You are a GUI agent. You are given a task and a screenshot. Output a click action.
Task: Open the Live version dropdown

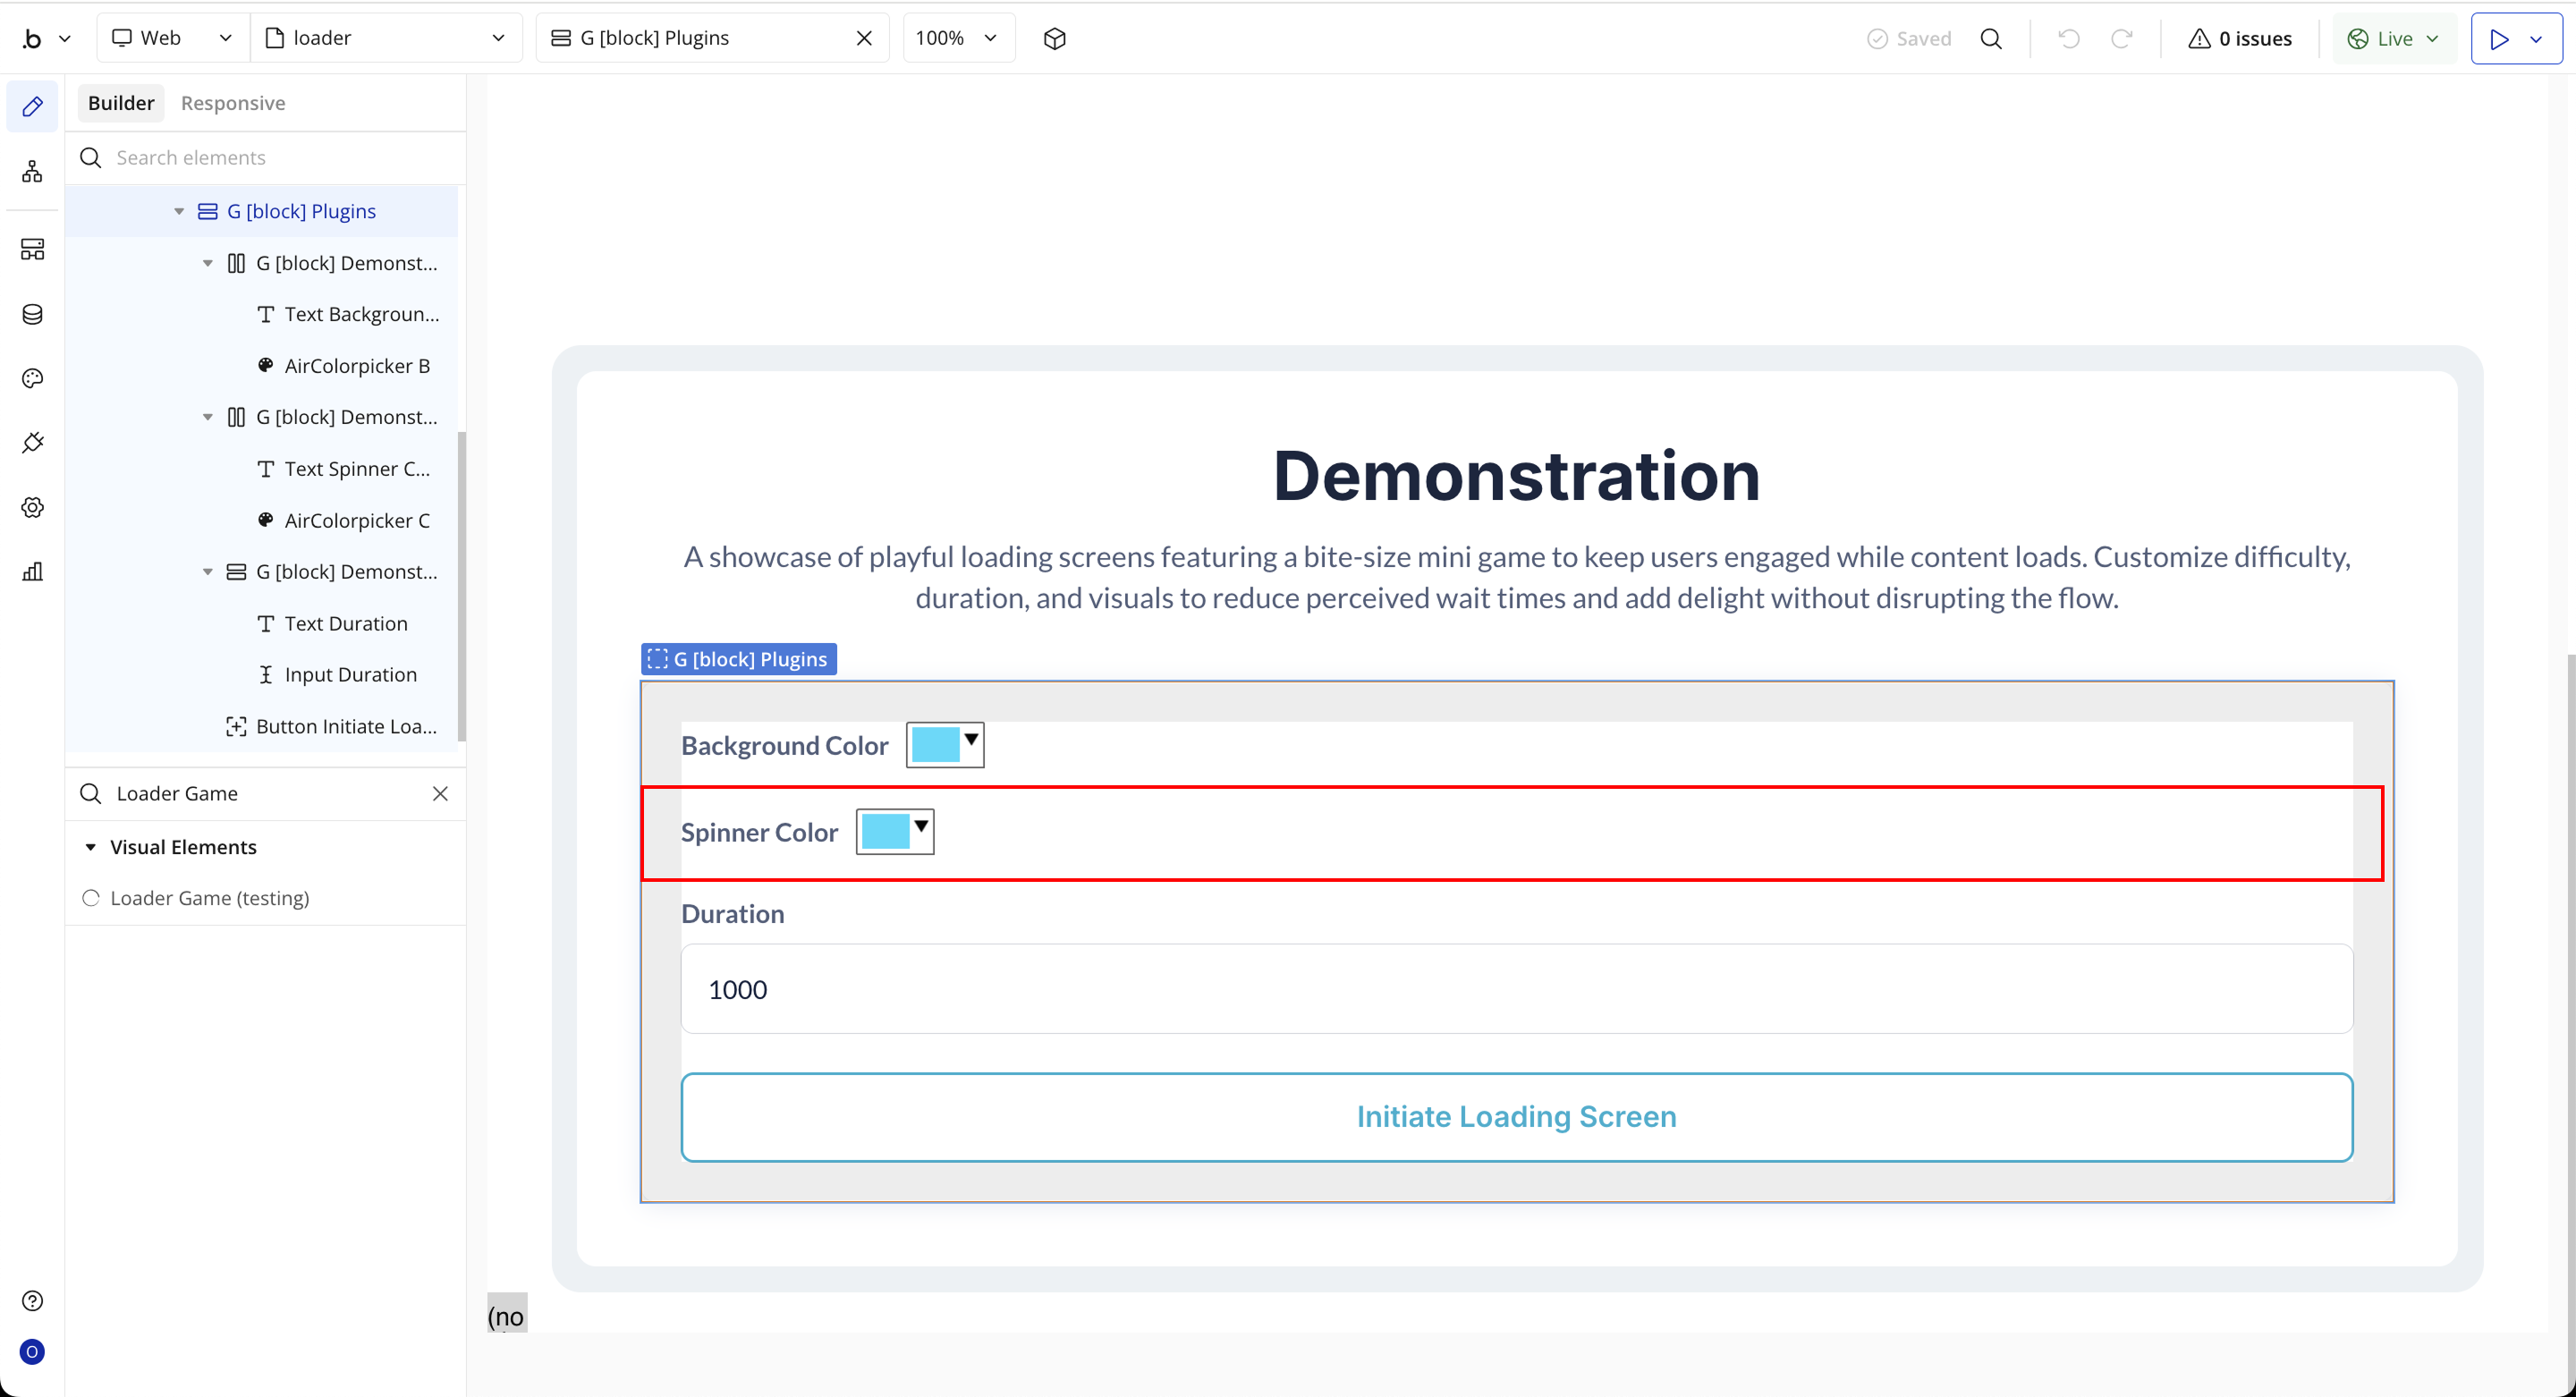2393,38
